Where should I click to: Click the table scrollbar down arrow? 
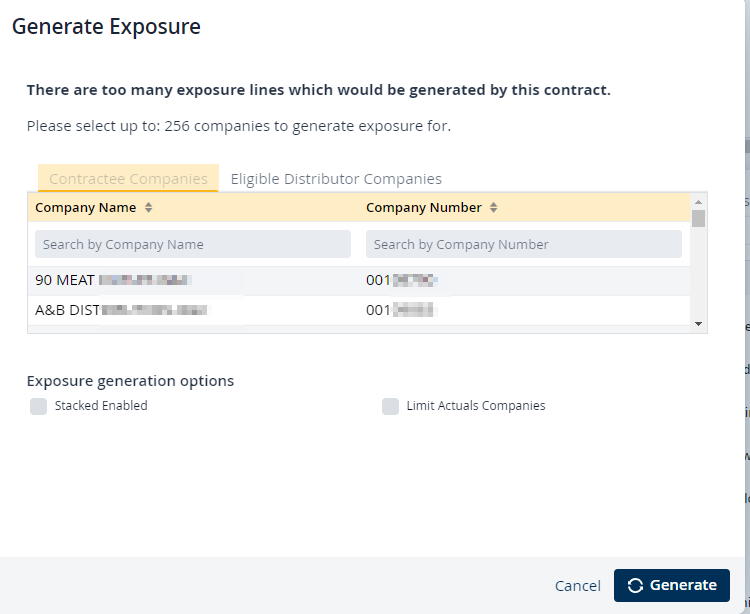pos(698,324)
